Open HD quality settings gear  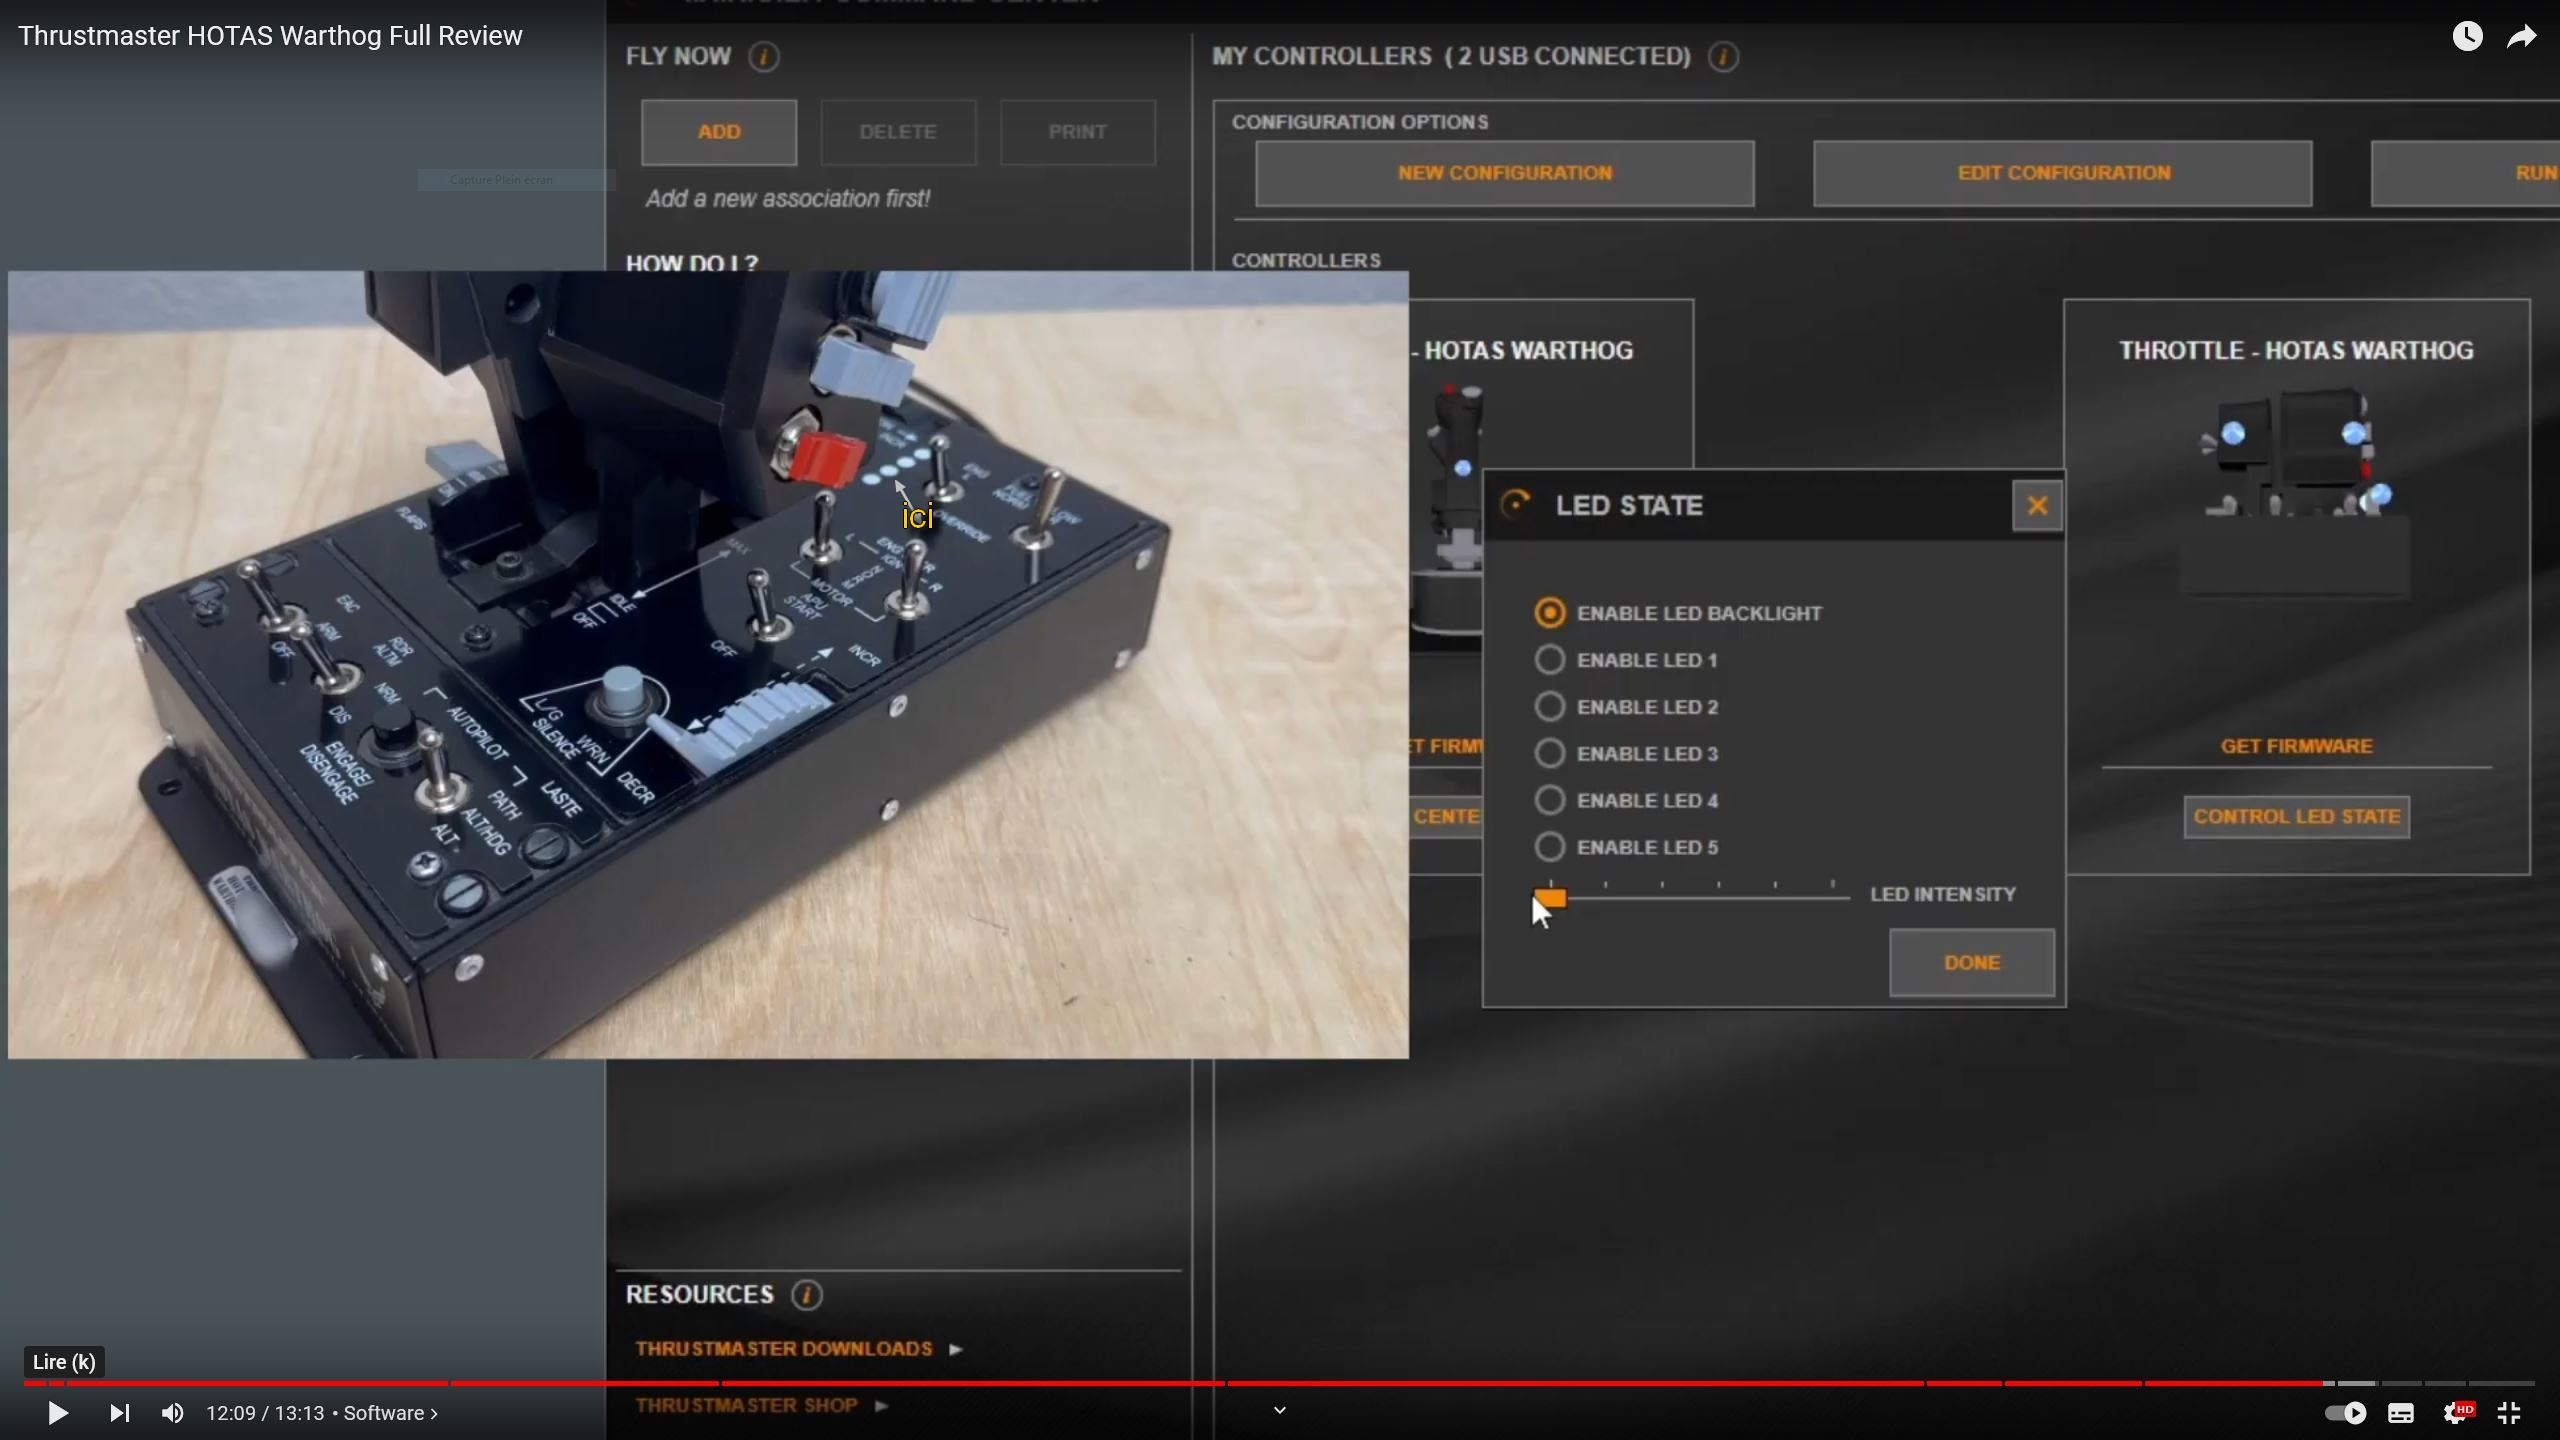(x=2455, y=1413)
